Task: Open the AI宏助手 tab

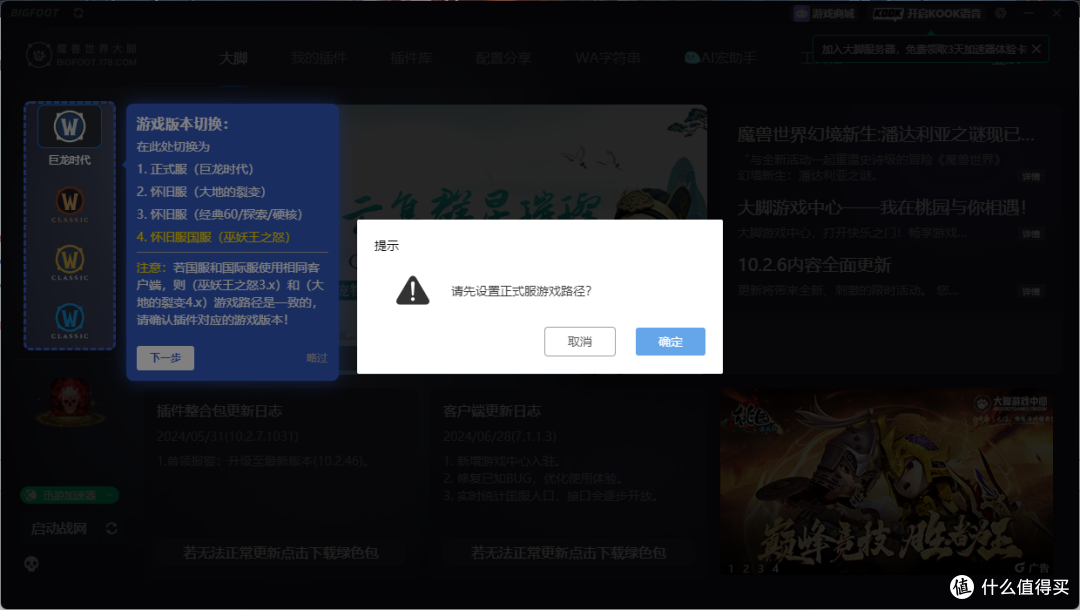Action: tap(721, 59)
